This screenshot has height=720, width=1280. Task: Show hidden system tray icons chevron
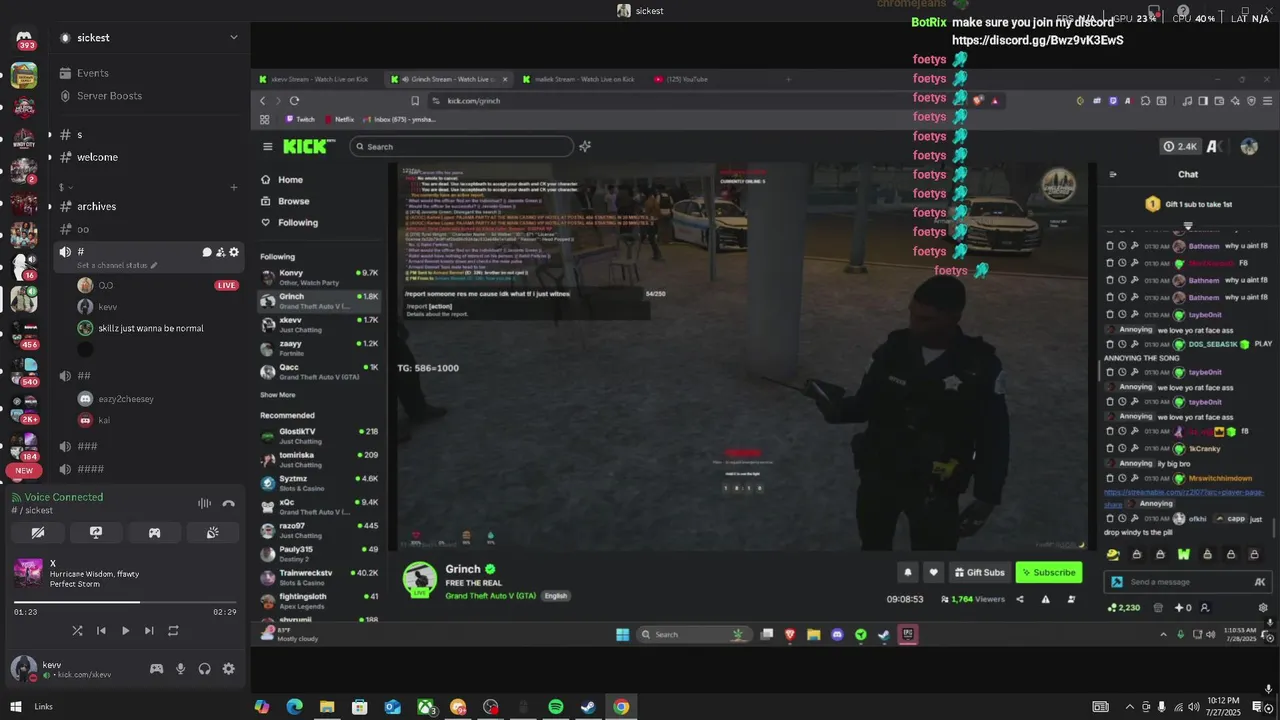point(1129,707)
